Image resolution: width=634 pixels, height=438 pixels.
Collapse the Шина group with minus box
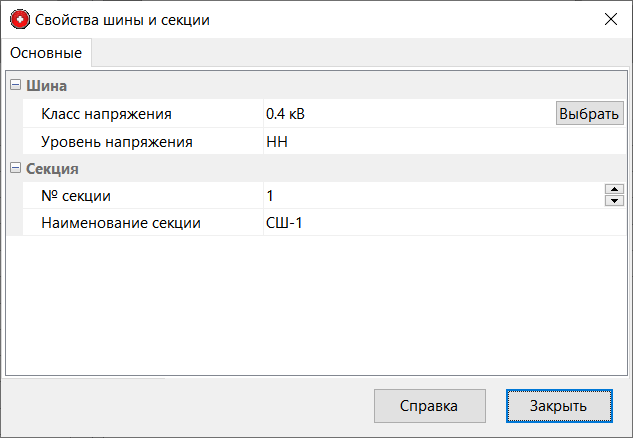(x=15, y=86)
